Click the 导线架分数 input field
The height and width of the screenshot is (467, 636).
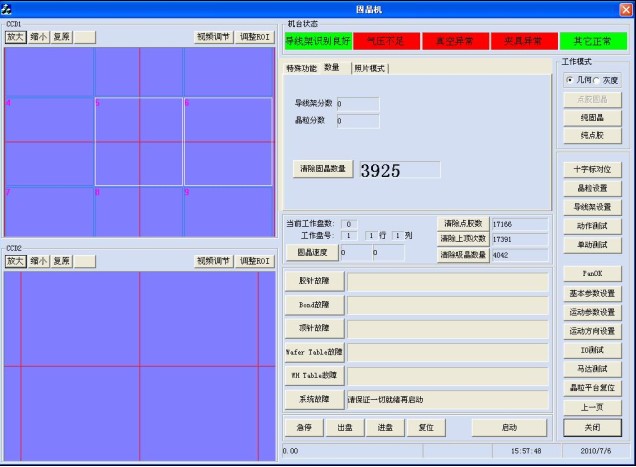(x=358, y=103)
